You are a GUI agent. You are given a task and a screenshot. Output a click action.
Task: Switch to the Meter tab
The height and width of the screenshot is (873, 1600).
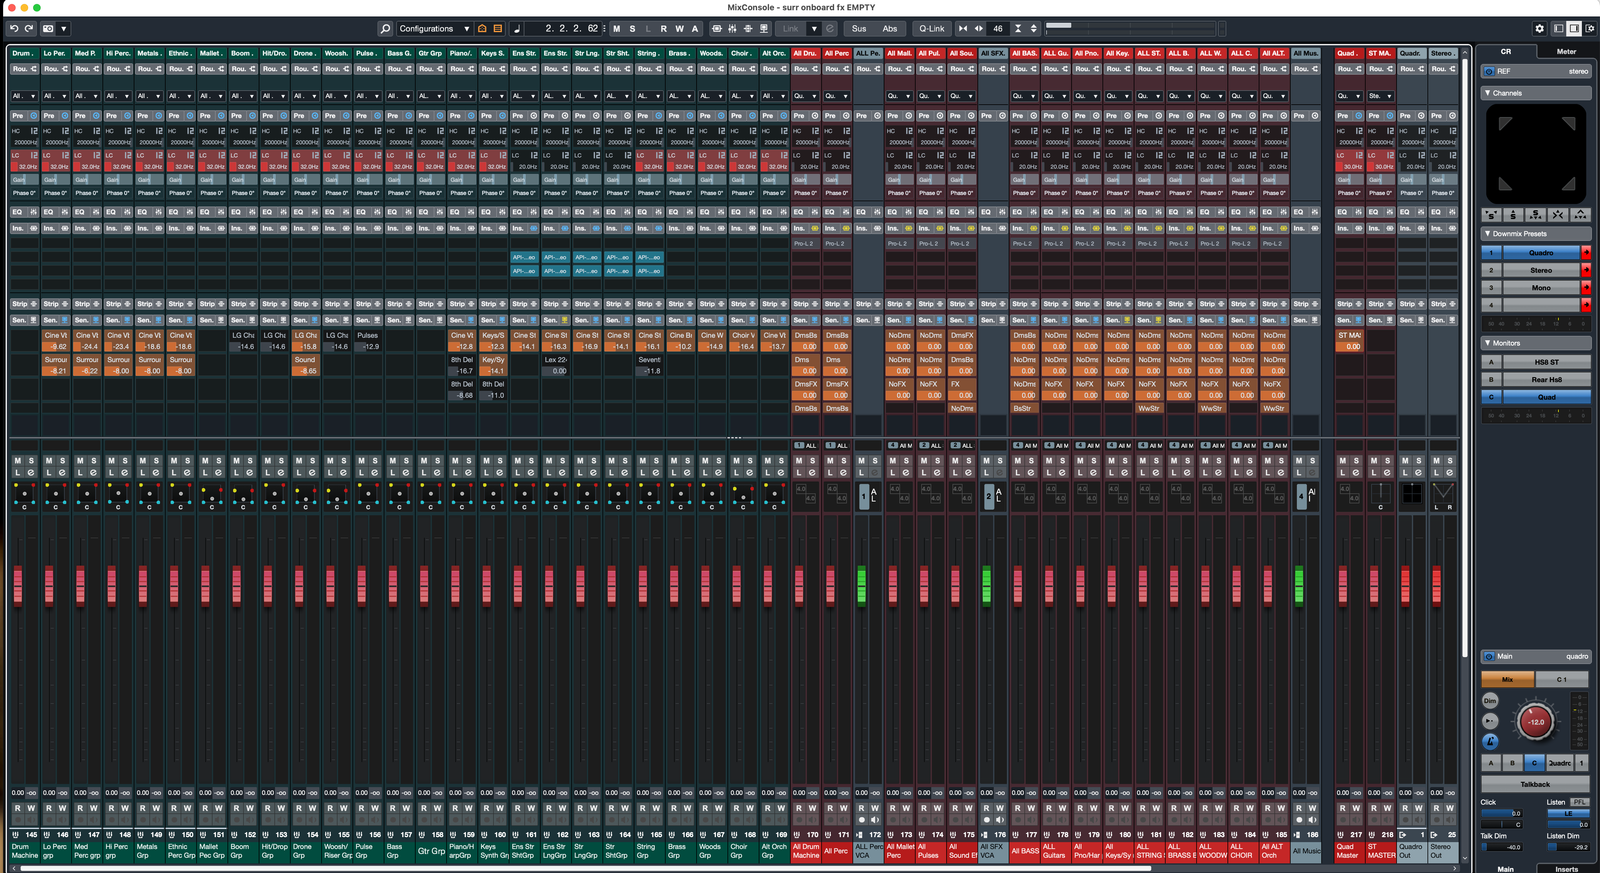[1566, 52]
